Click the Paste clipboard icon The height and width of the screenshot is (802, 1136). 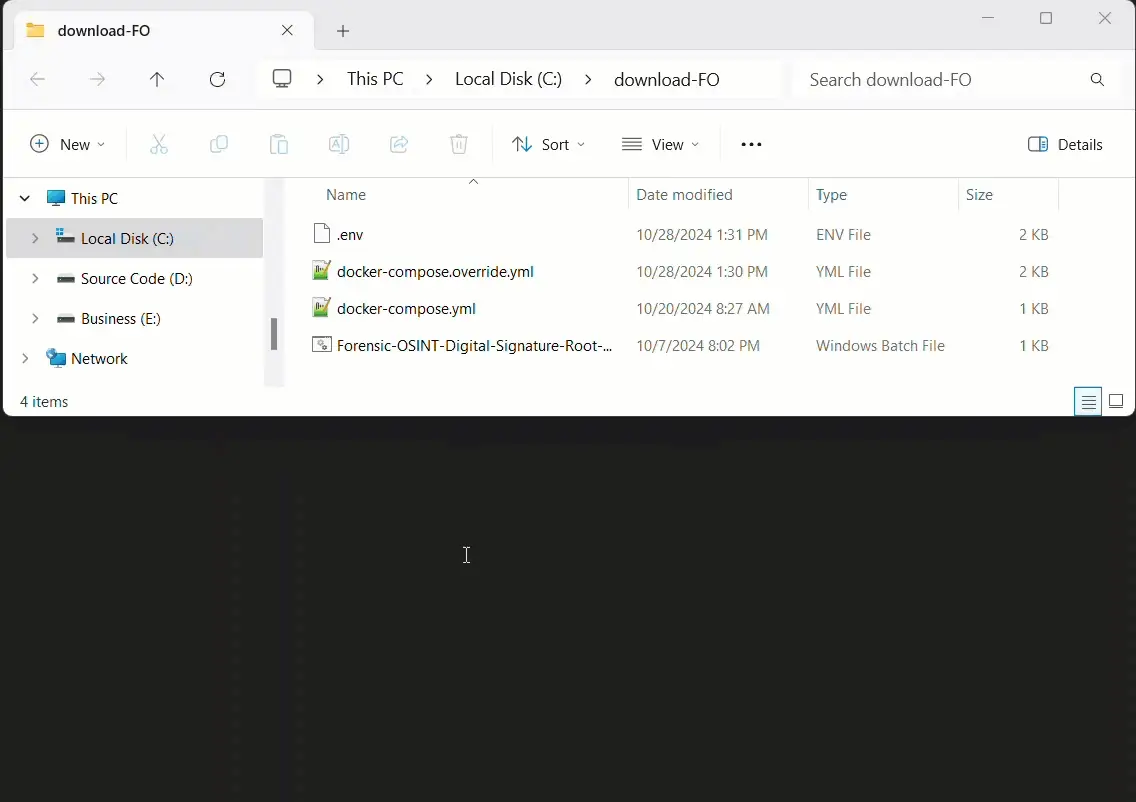[279, 144]
